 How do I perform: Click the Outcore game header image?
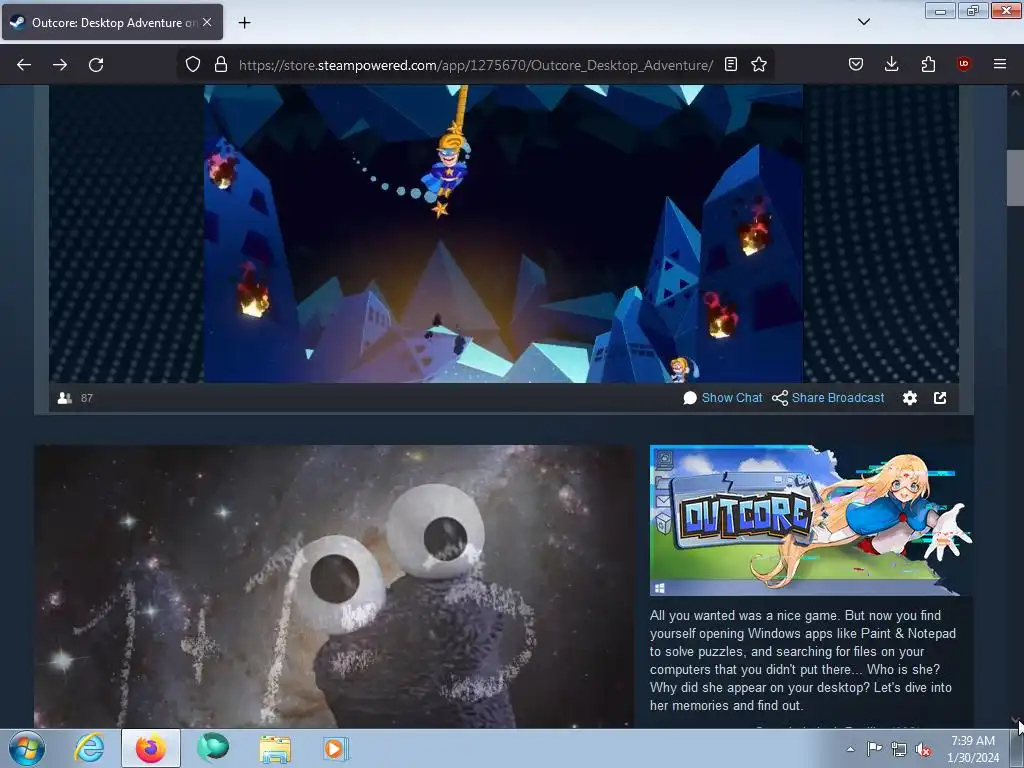tap(811, 520)
